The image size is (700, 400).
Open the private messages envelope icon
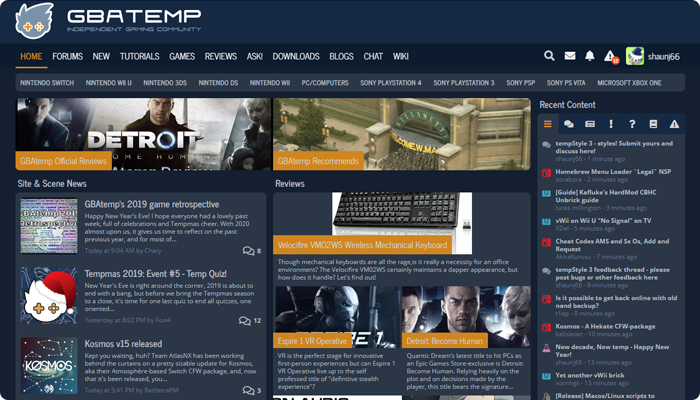[x=570, y=56]
